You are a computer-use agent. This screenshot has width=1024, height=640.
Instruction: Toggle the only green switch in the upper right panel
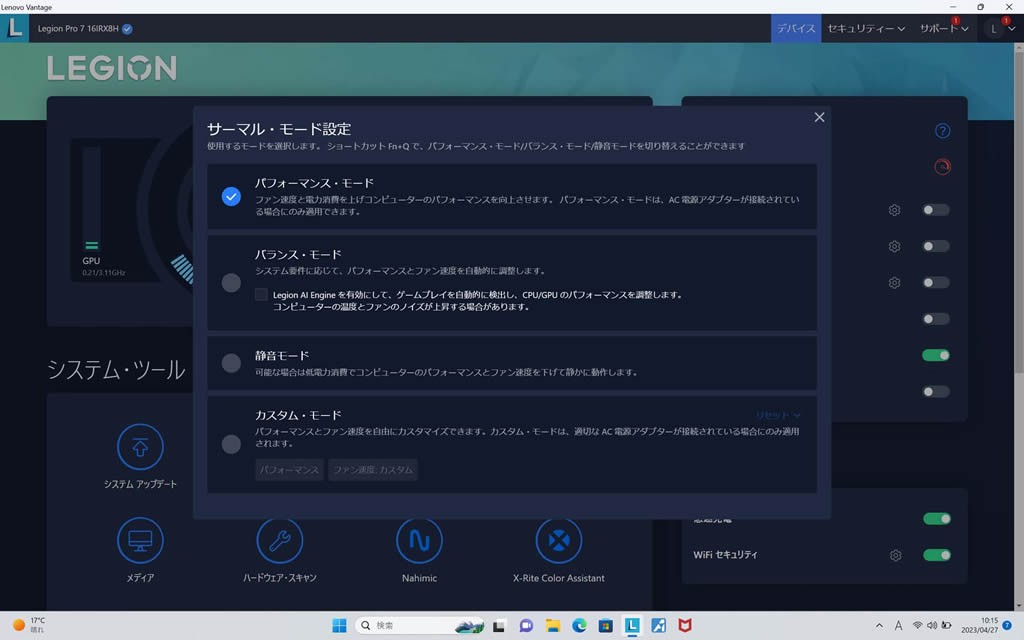pos(935,355)
